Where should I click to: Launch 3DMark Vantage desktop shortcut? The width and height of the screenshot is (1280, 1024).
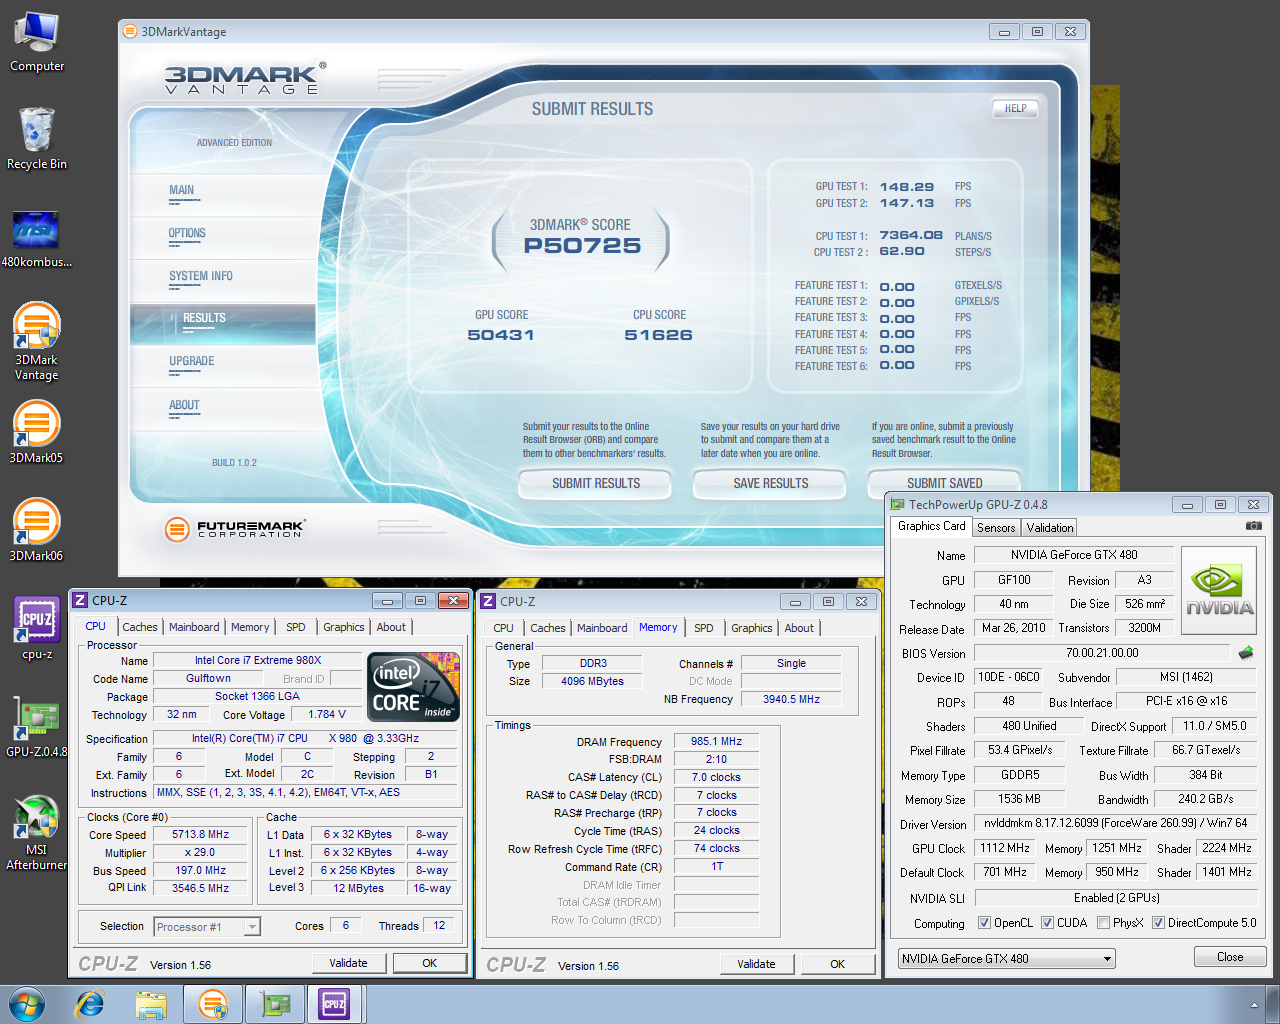[37, 342]
